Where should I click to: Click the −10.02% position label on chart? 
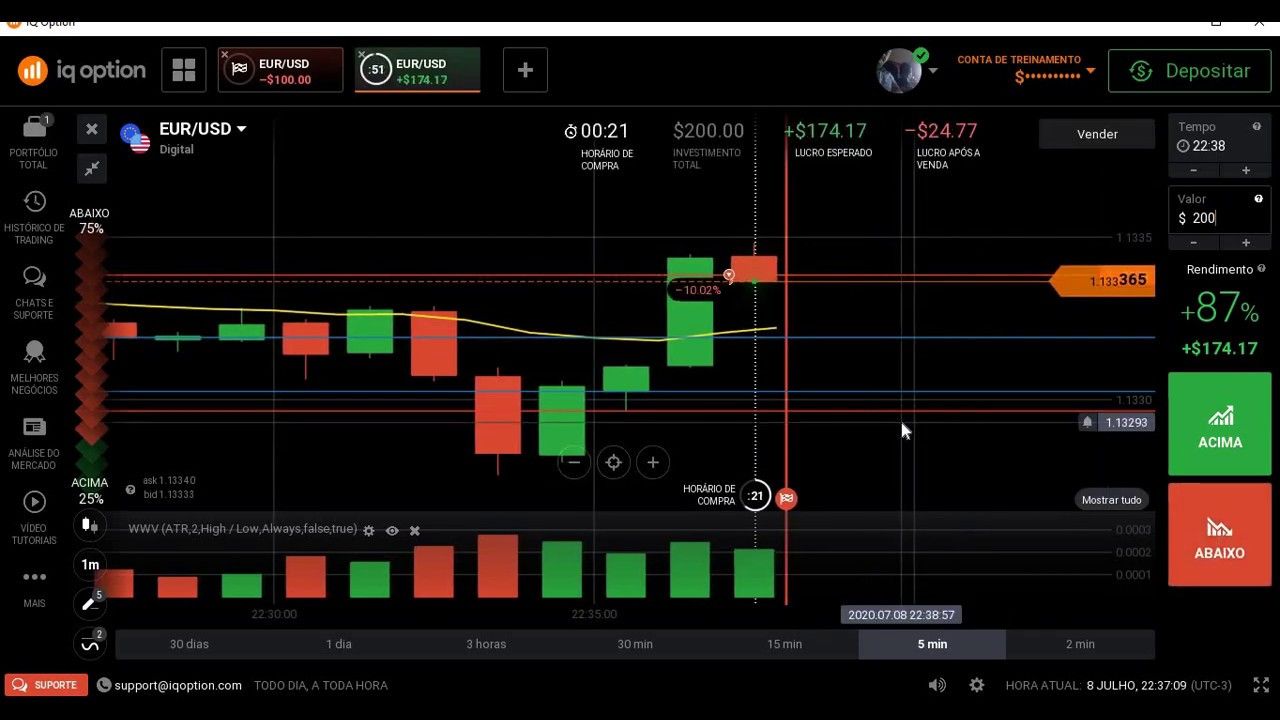point(696,290)
